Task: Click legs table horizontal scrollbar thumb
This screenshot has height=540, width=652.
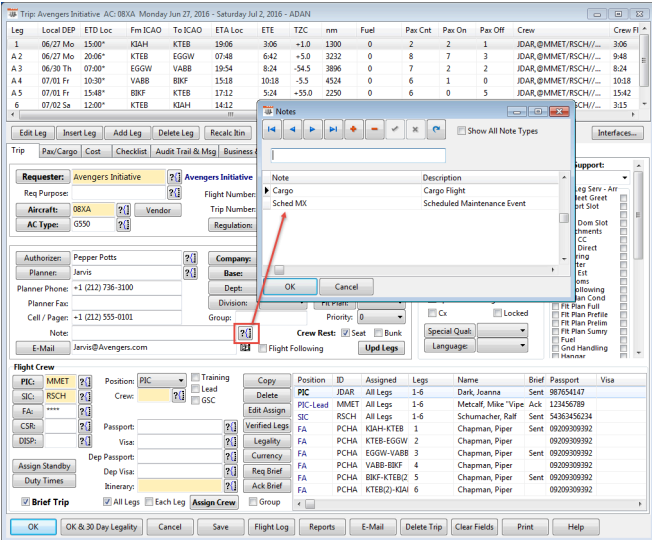Action: click(230, 114)
